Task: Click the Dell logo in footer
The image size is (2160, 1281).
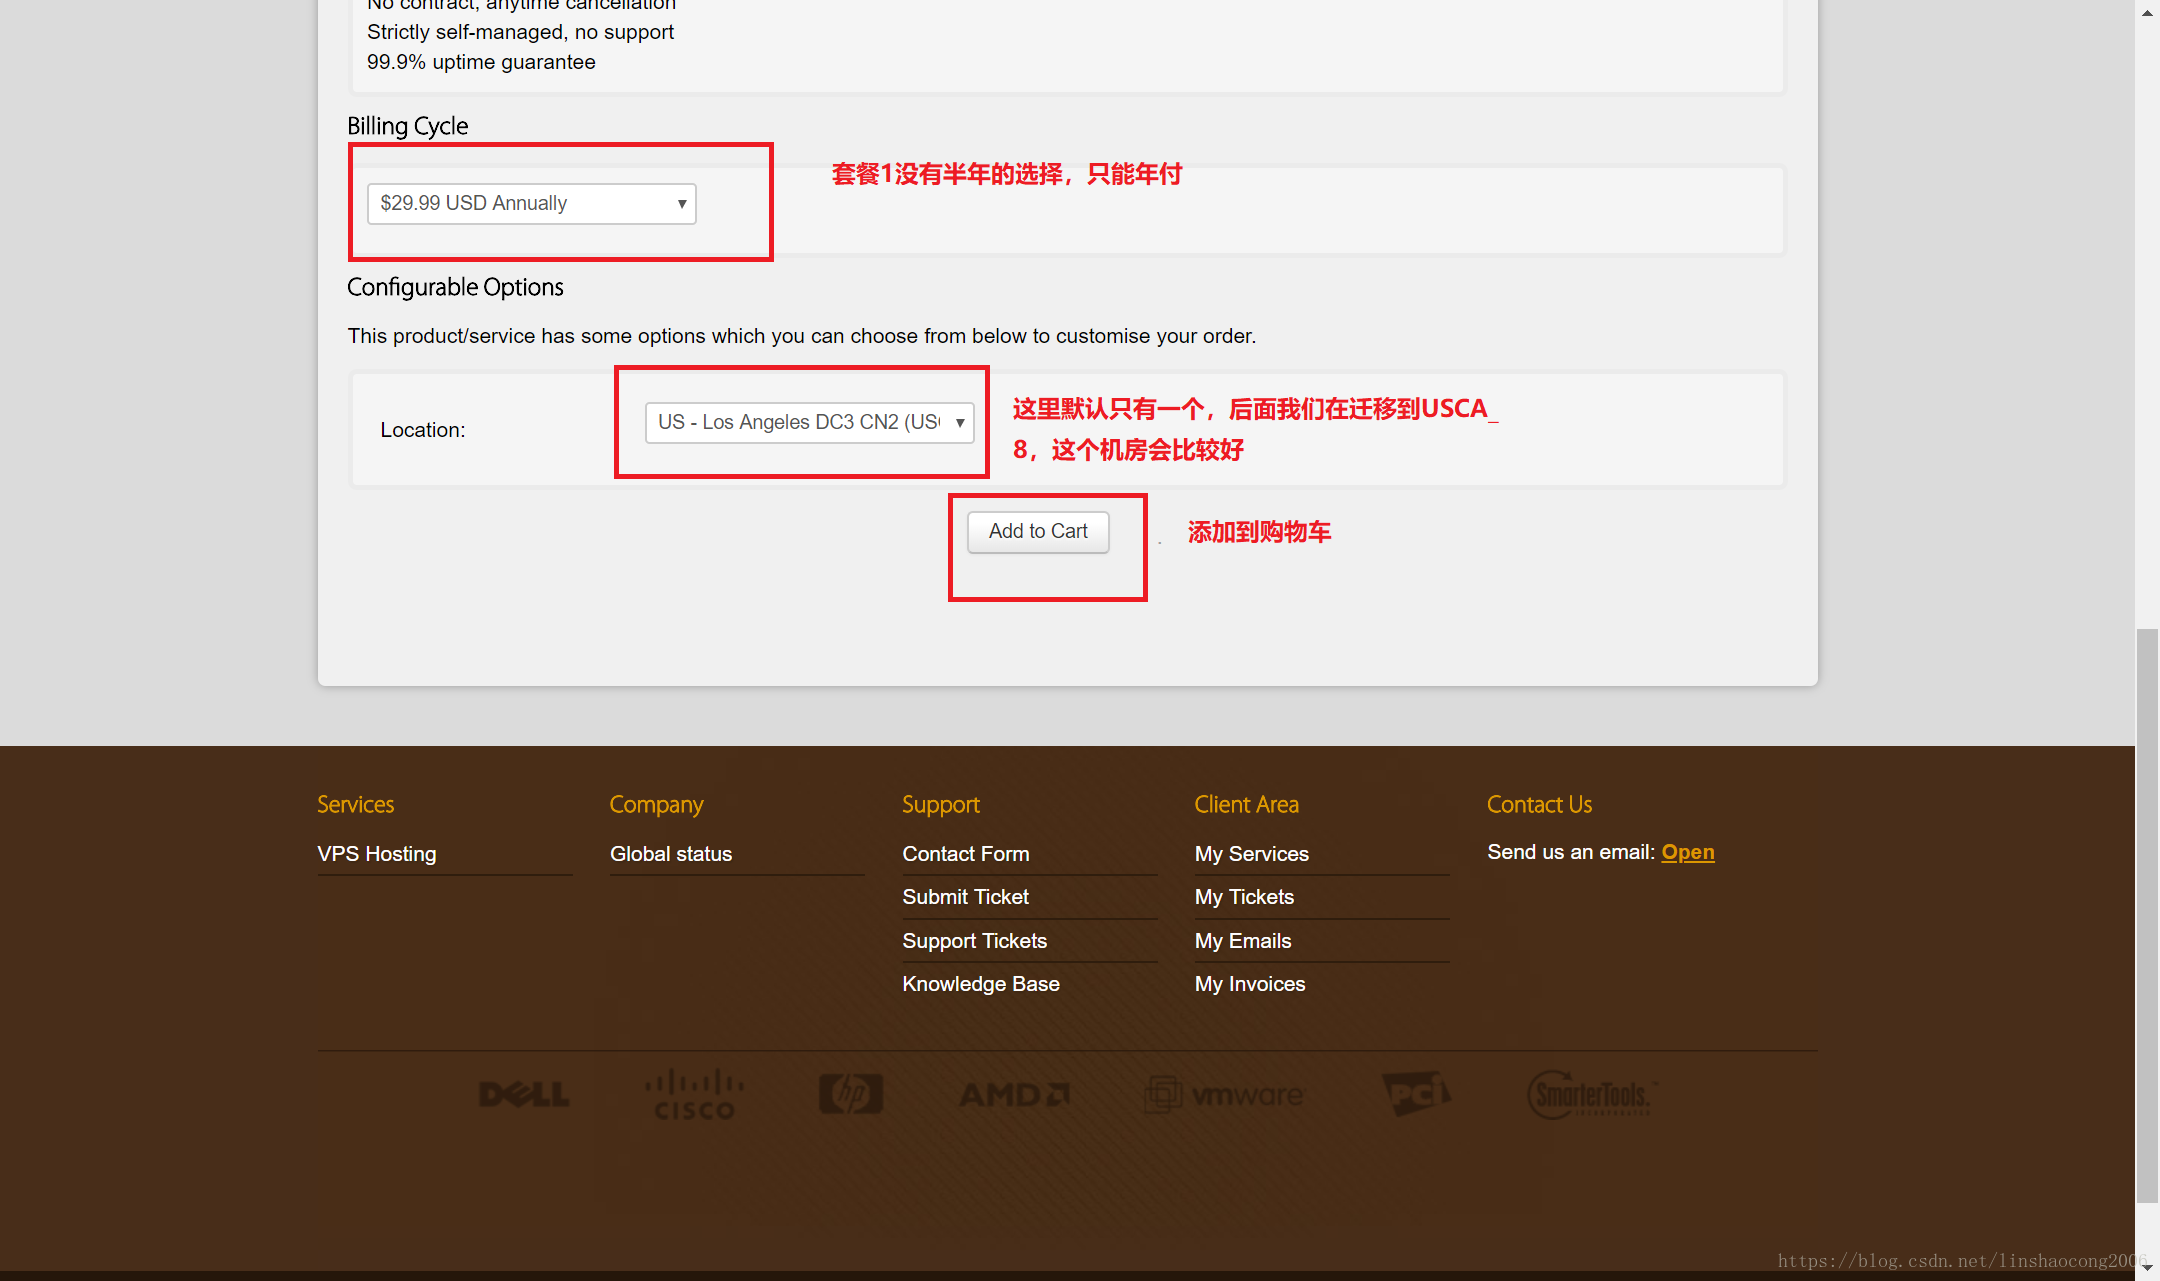Action: coord(524,1094)
